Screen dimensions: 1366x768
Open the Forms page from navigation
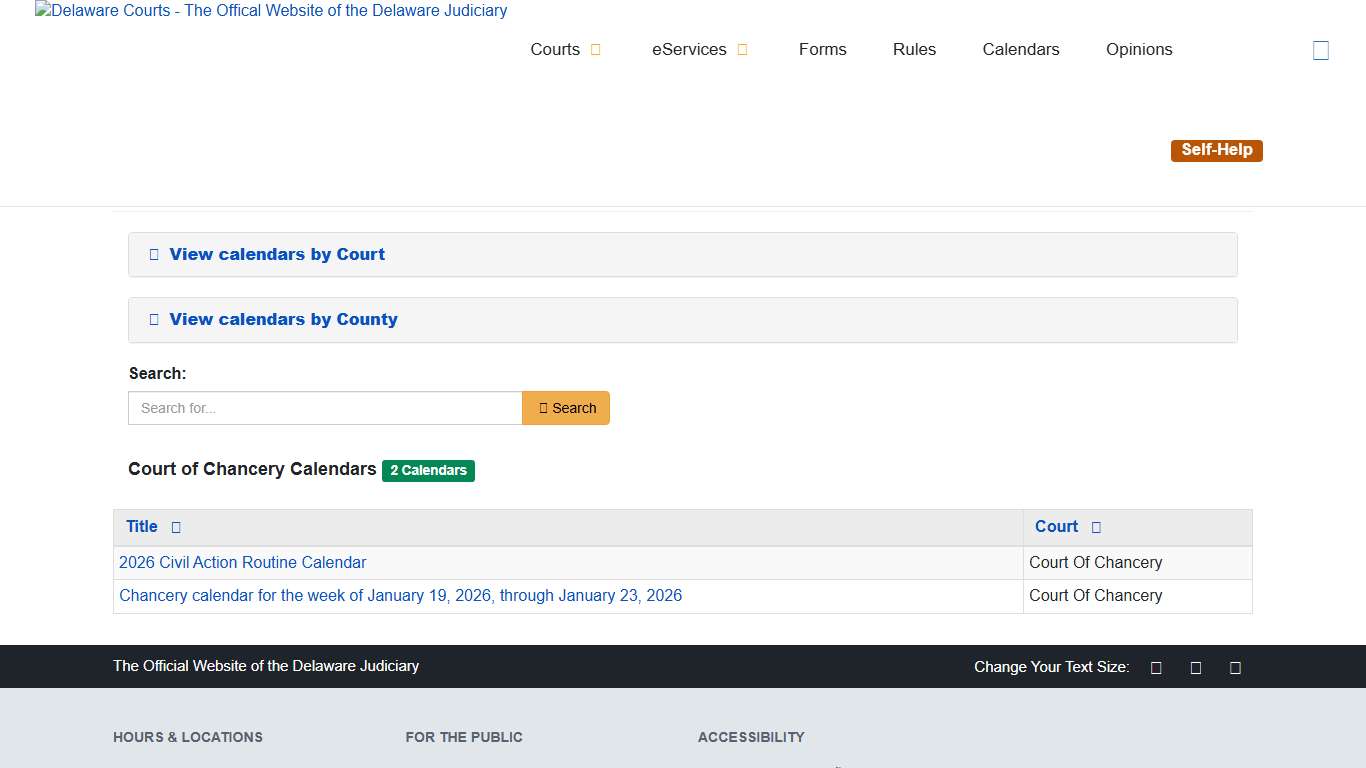tap(822, 49)
